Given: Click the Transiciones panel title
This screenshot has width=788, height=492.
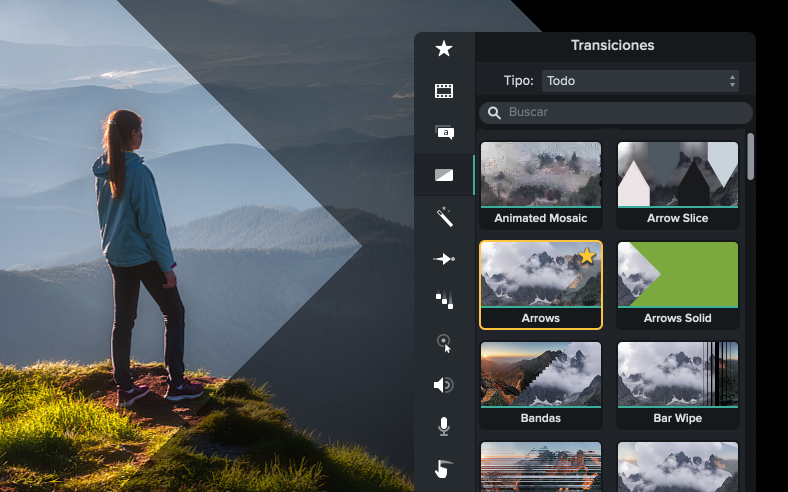Looking at the screenshot, I should click(x=613, y=45).
